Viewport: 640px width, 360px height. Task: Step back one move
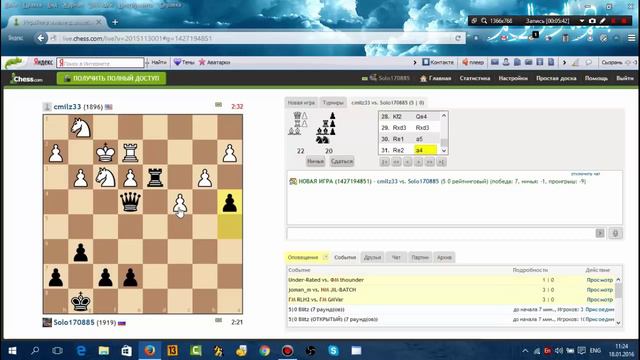(407, 162)
